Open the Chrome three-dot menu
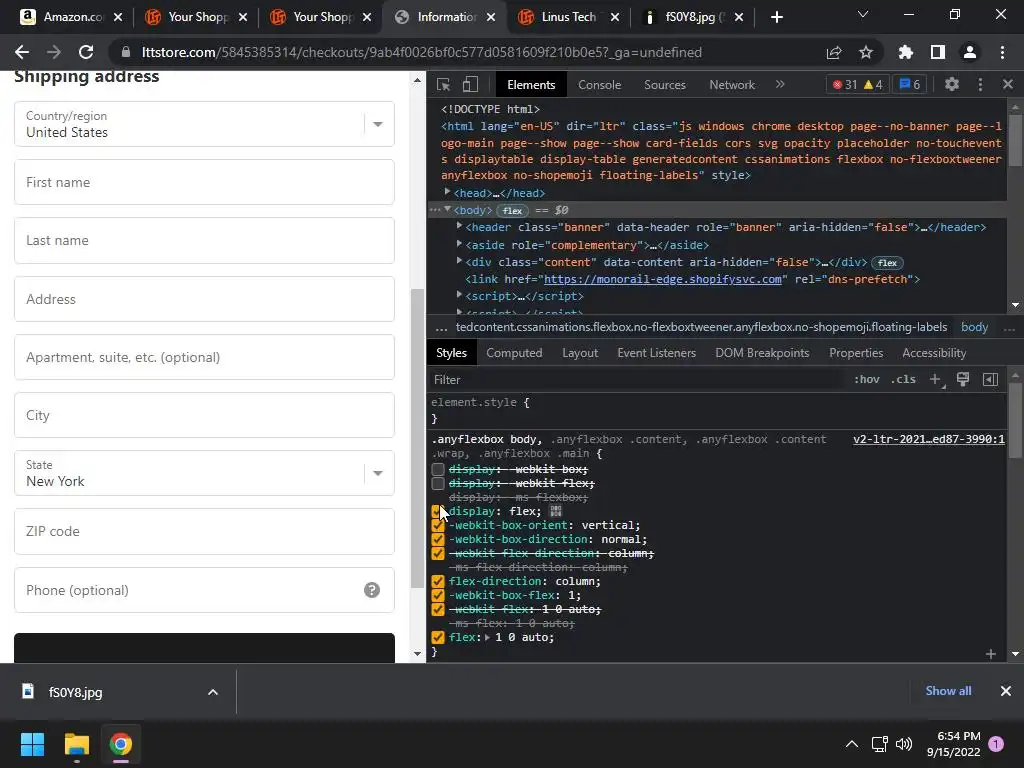The image size is (1024, 768). click(1002, 52)
